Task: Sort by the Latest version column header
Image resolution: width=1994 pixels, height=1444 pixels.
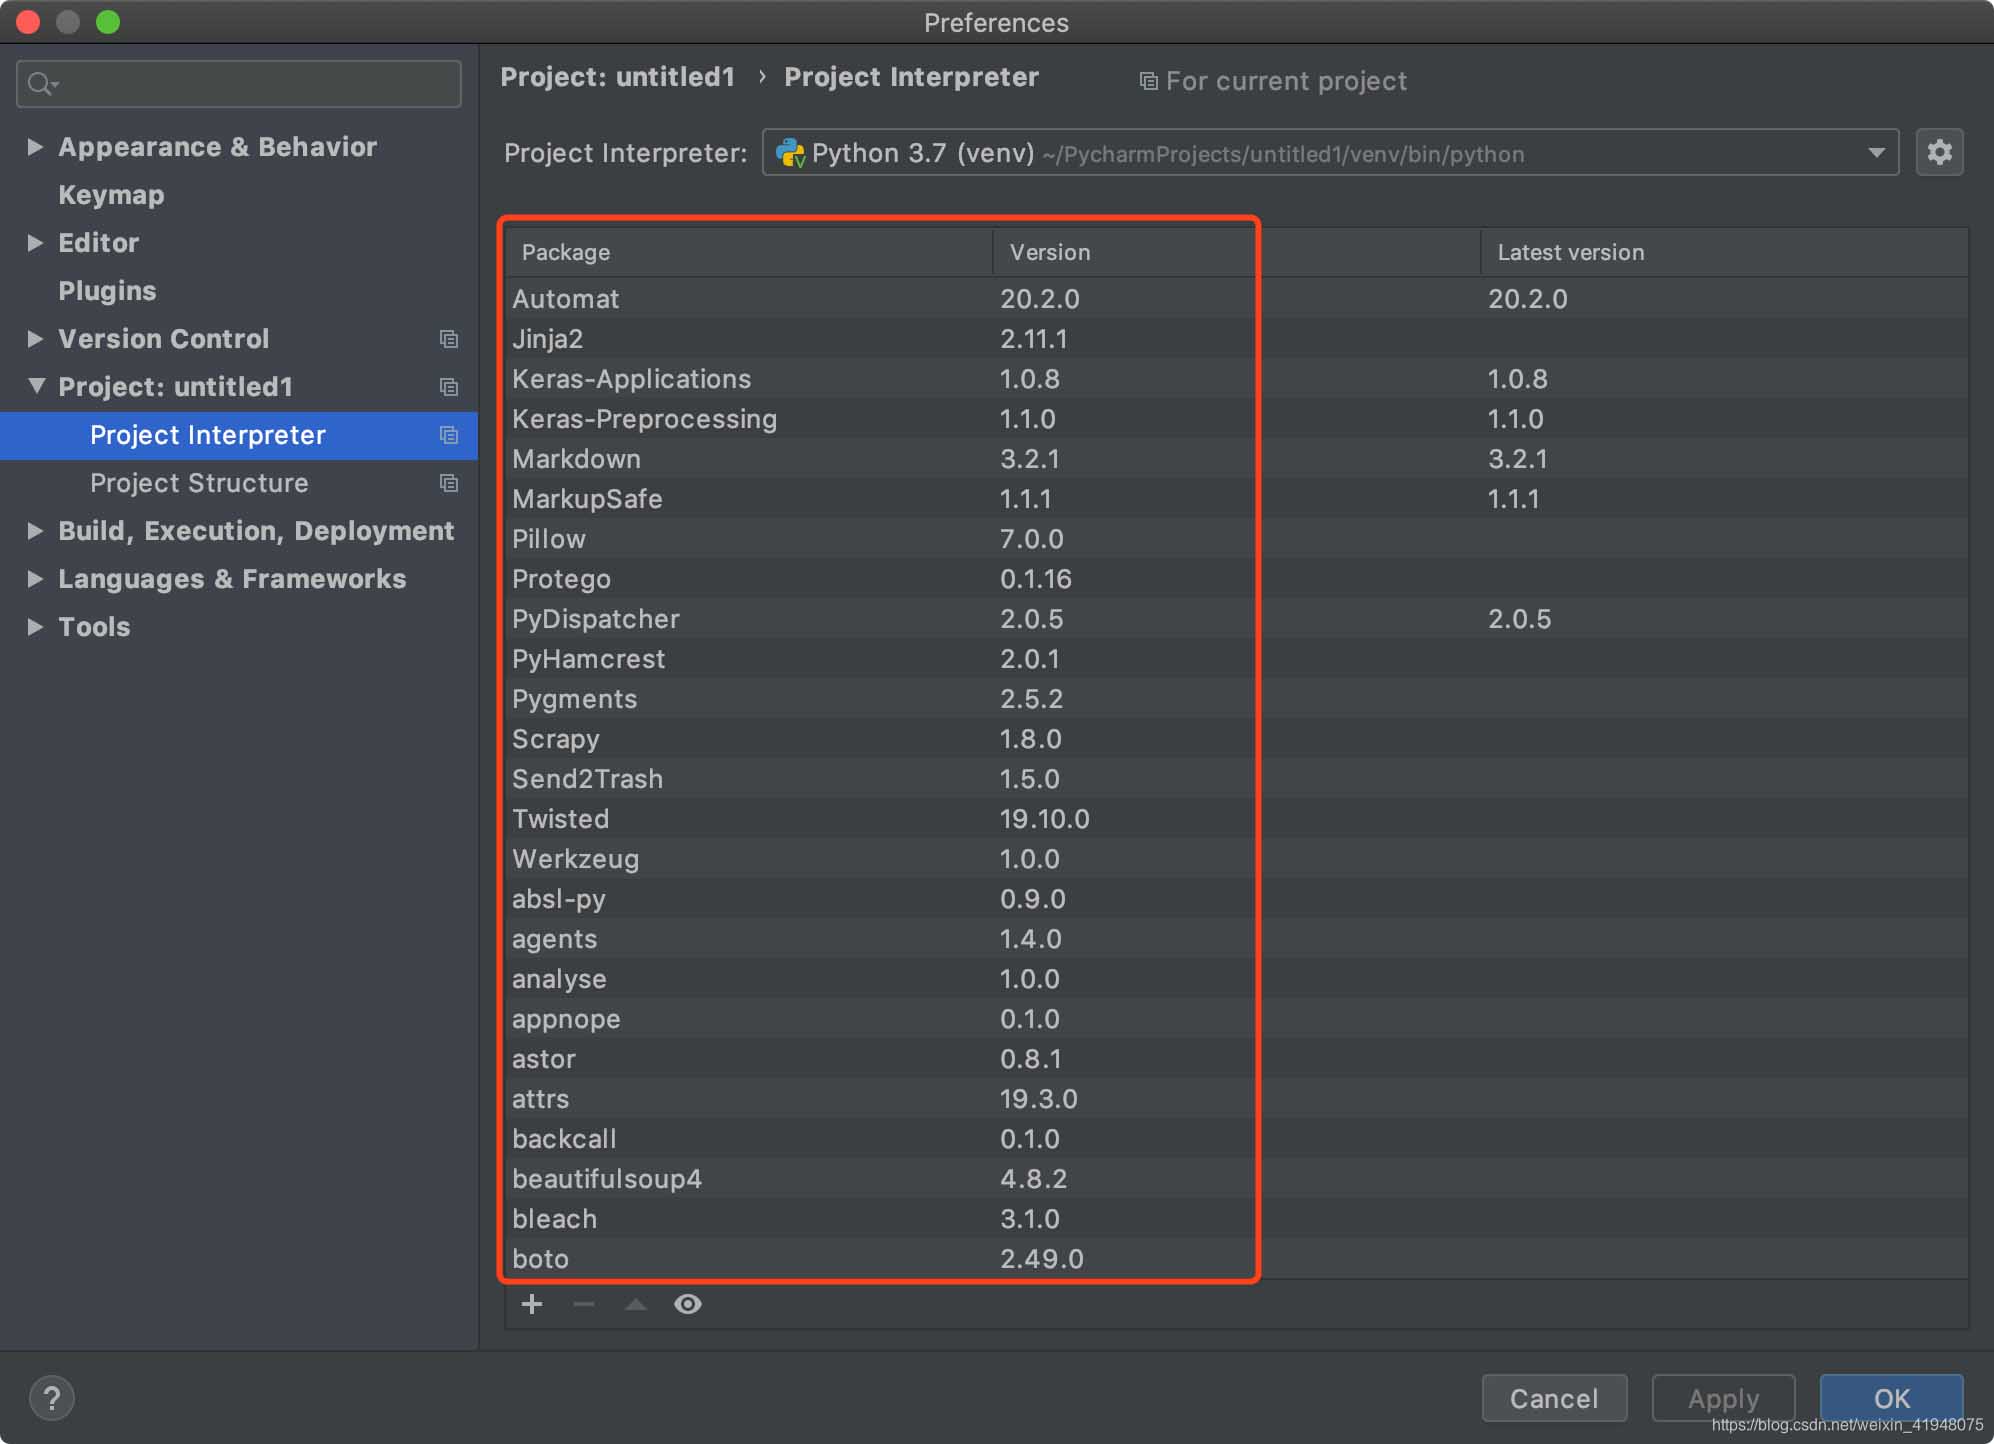Action: coord(1724,252)
